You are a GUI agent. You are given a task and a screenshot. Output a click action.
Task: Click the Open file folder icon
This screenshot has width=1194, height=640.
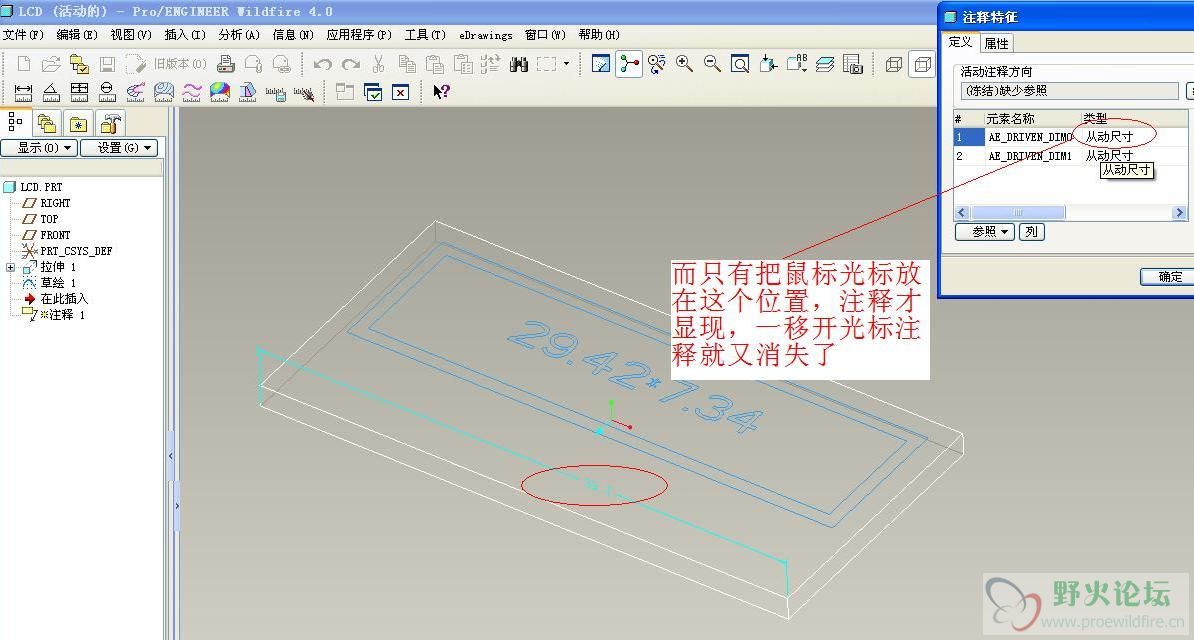pos(51,64)
